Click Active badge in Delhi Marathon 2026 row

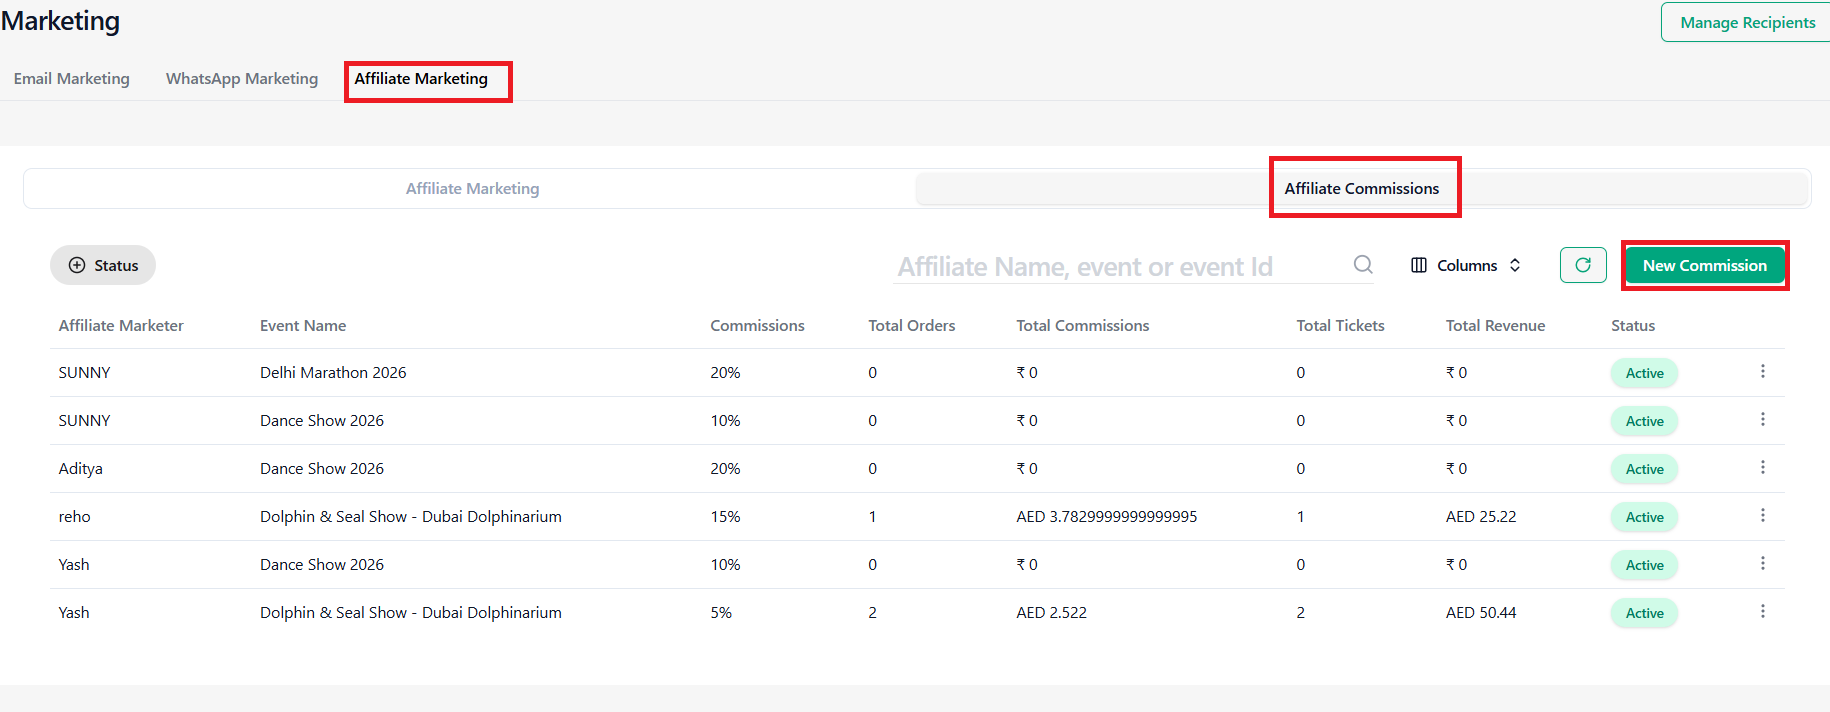click(1644, 373)
